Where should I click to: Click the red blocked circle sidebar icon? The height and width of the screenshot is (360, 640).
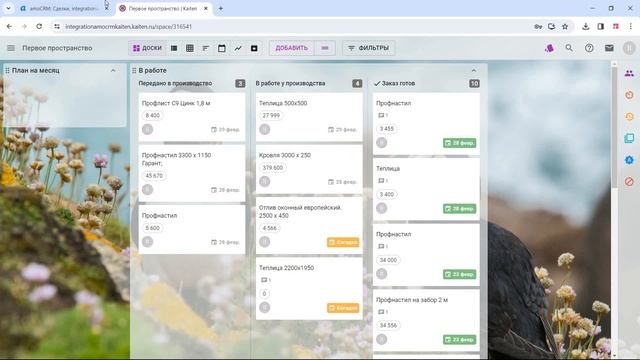[629, 181]
